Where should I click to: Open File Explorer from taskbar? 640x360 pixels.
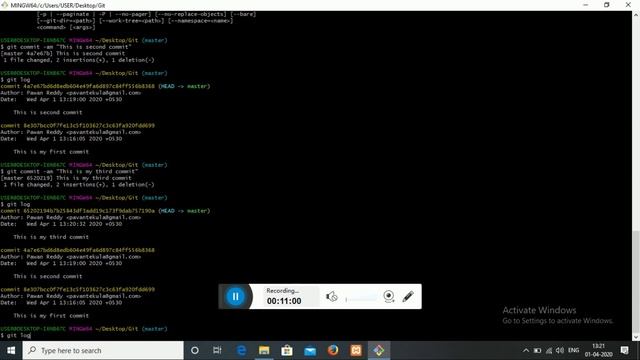tap(264, 350)
